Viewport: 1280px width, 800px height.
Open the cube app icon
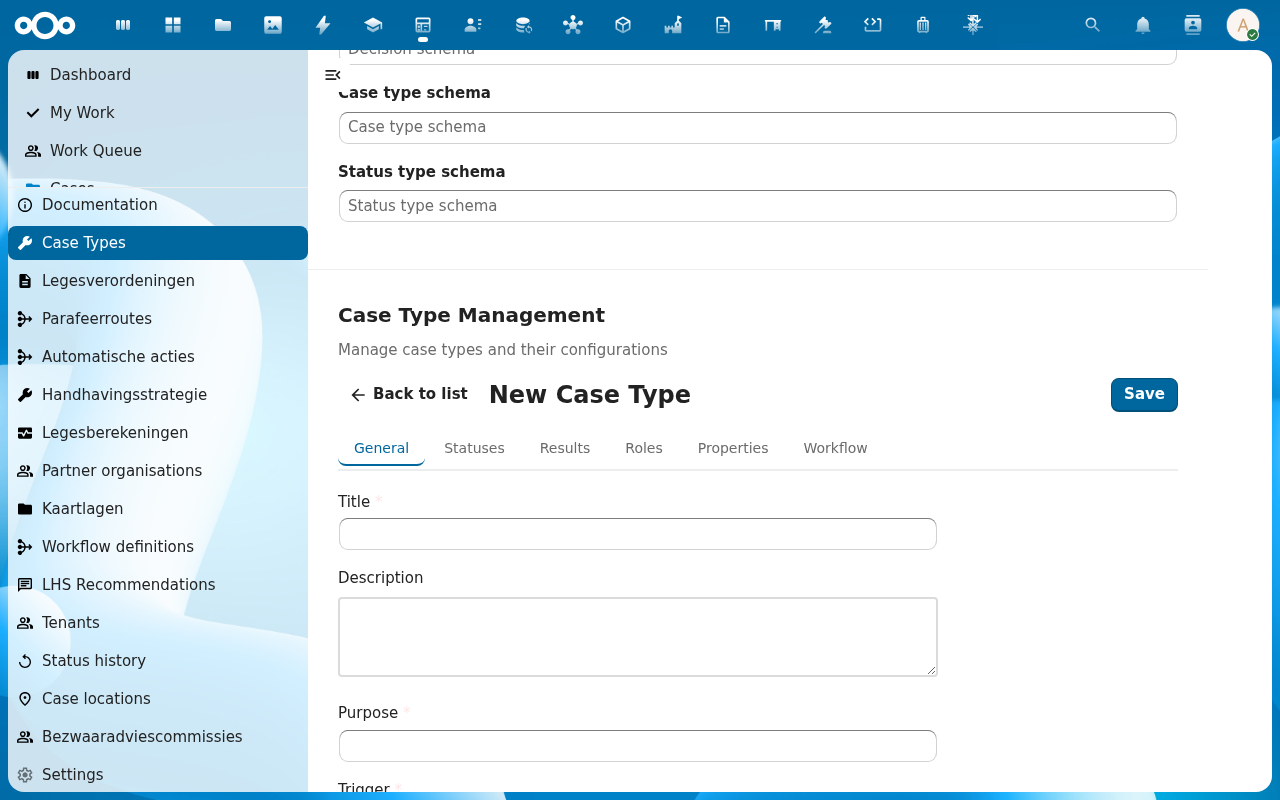623,25
